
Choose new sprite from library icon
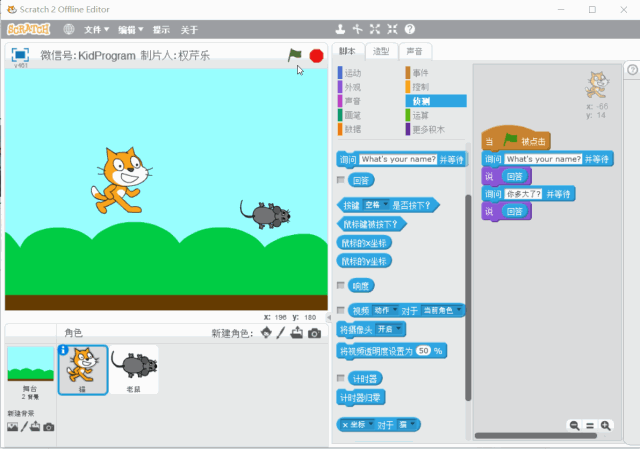point(266,333)
